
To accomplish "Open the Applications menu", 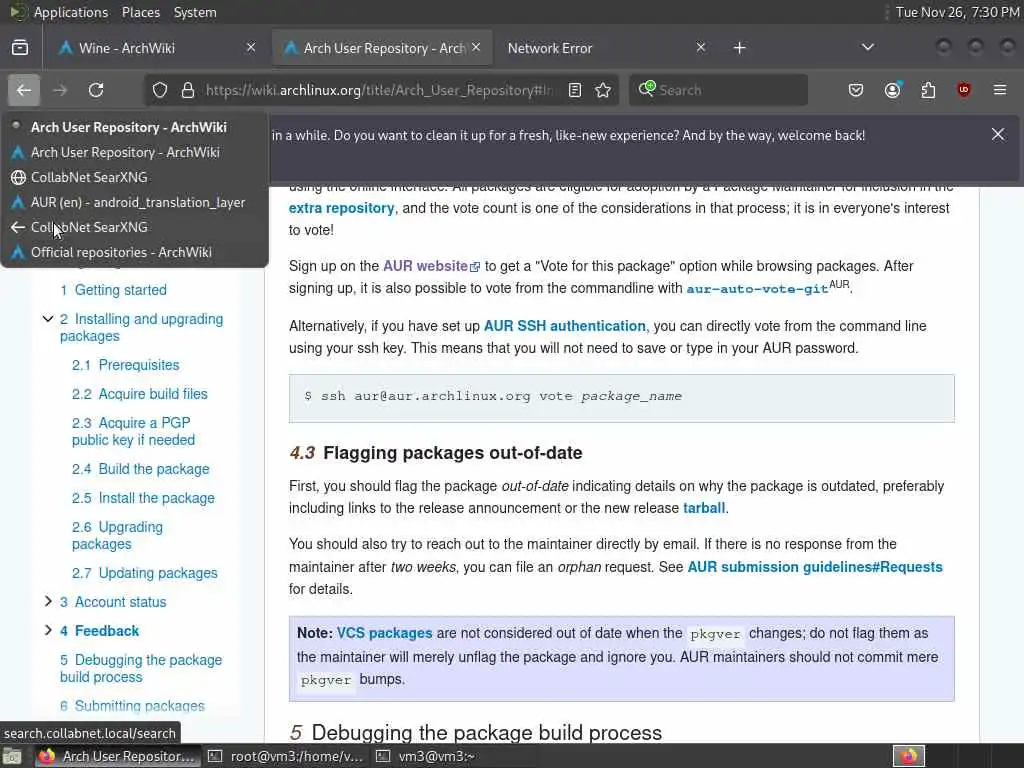I will [x=71, y=12].
